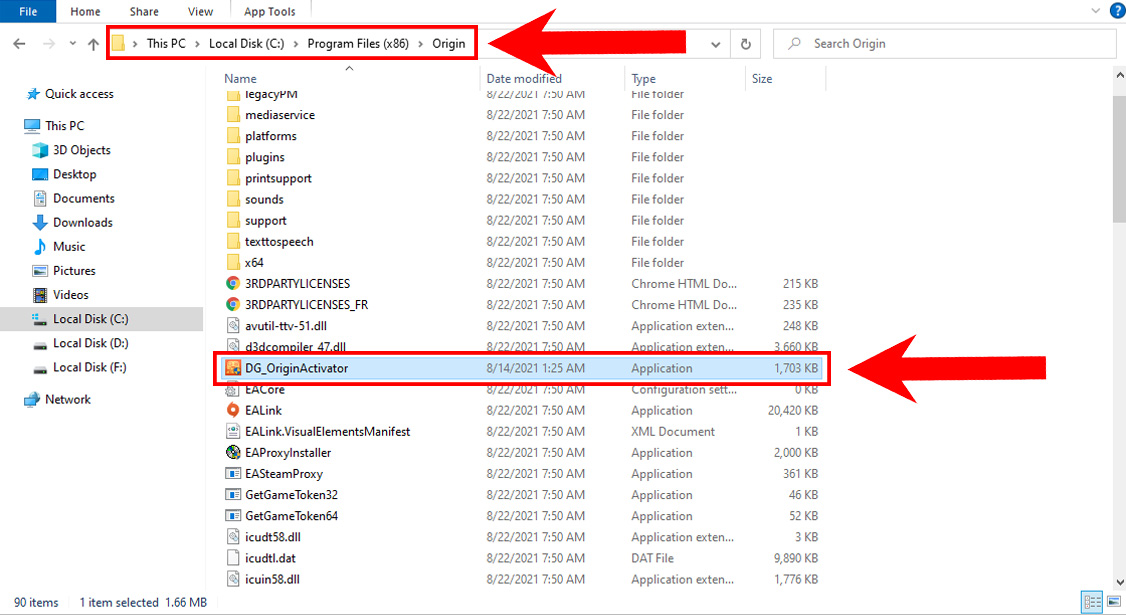Select icudt58.dll file icon
Image resolution: width=1126 pixels, height=615 pixels.
(233, 537)
